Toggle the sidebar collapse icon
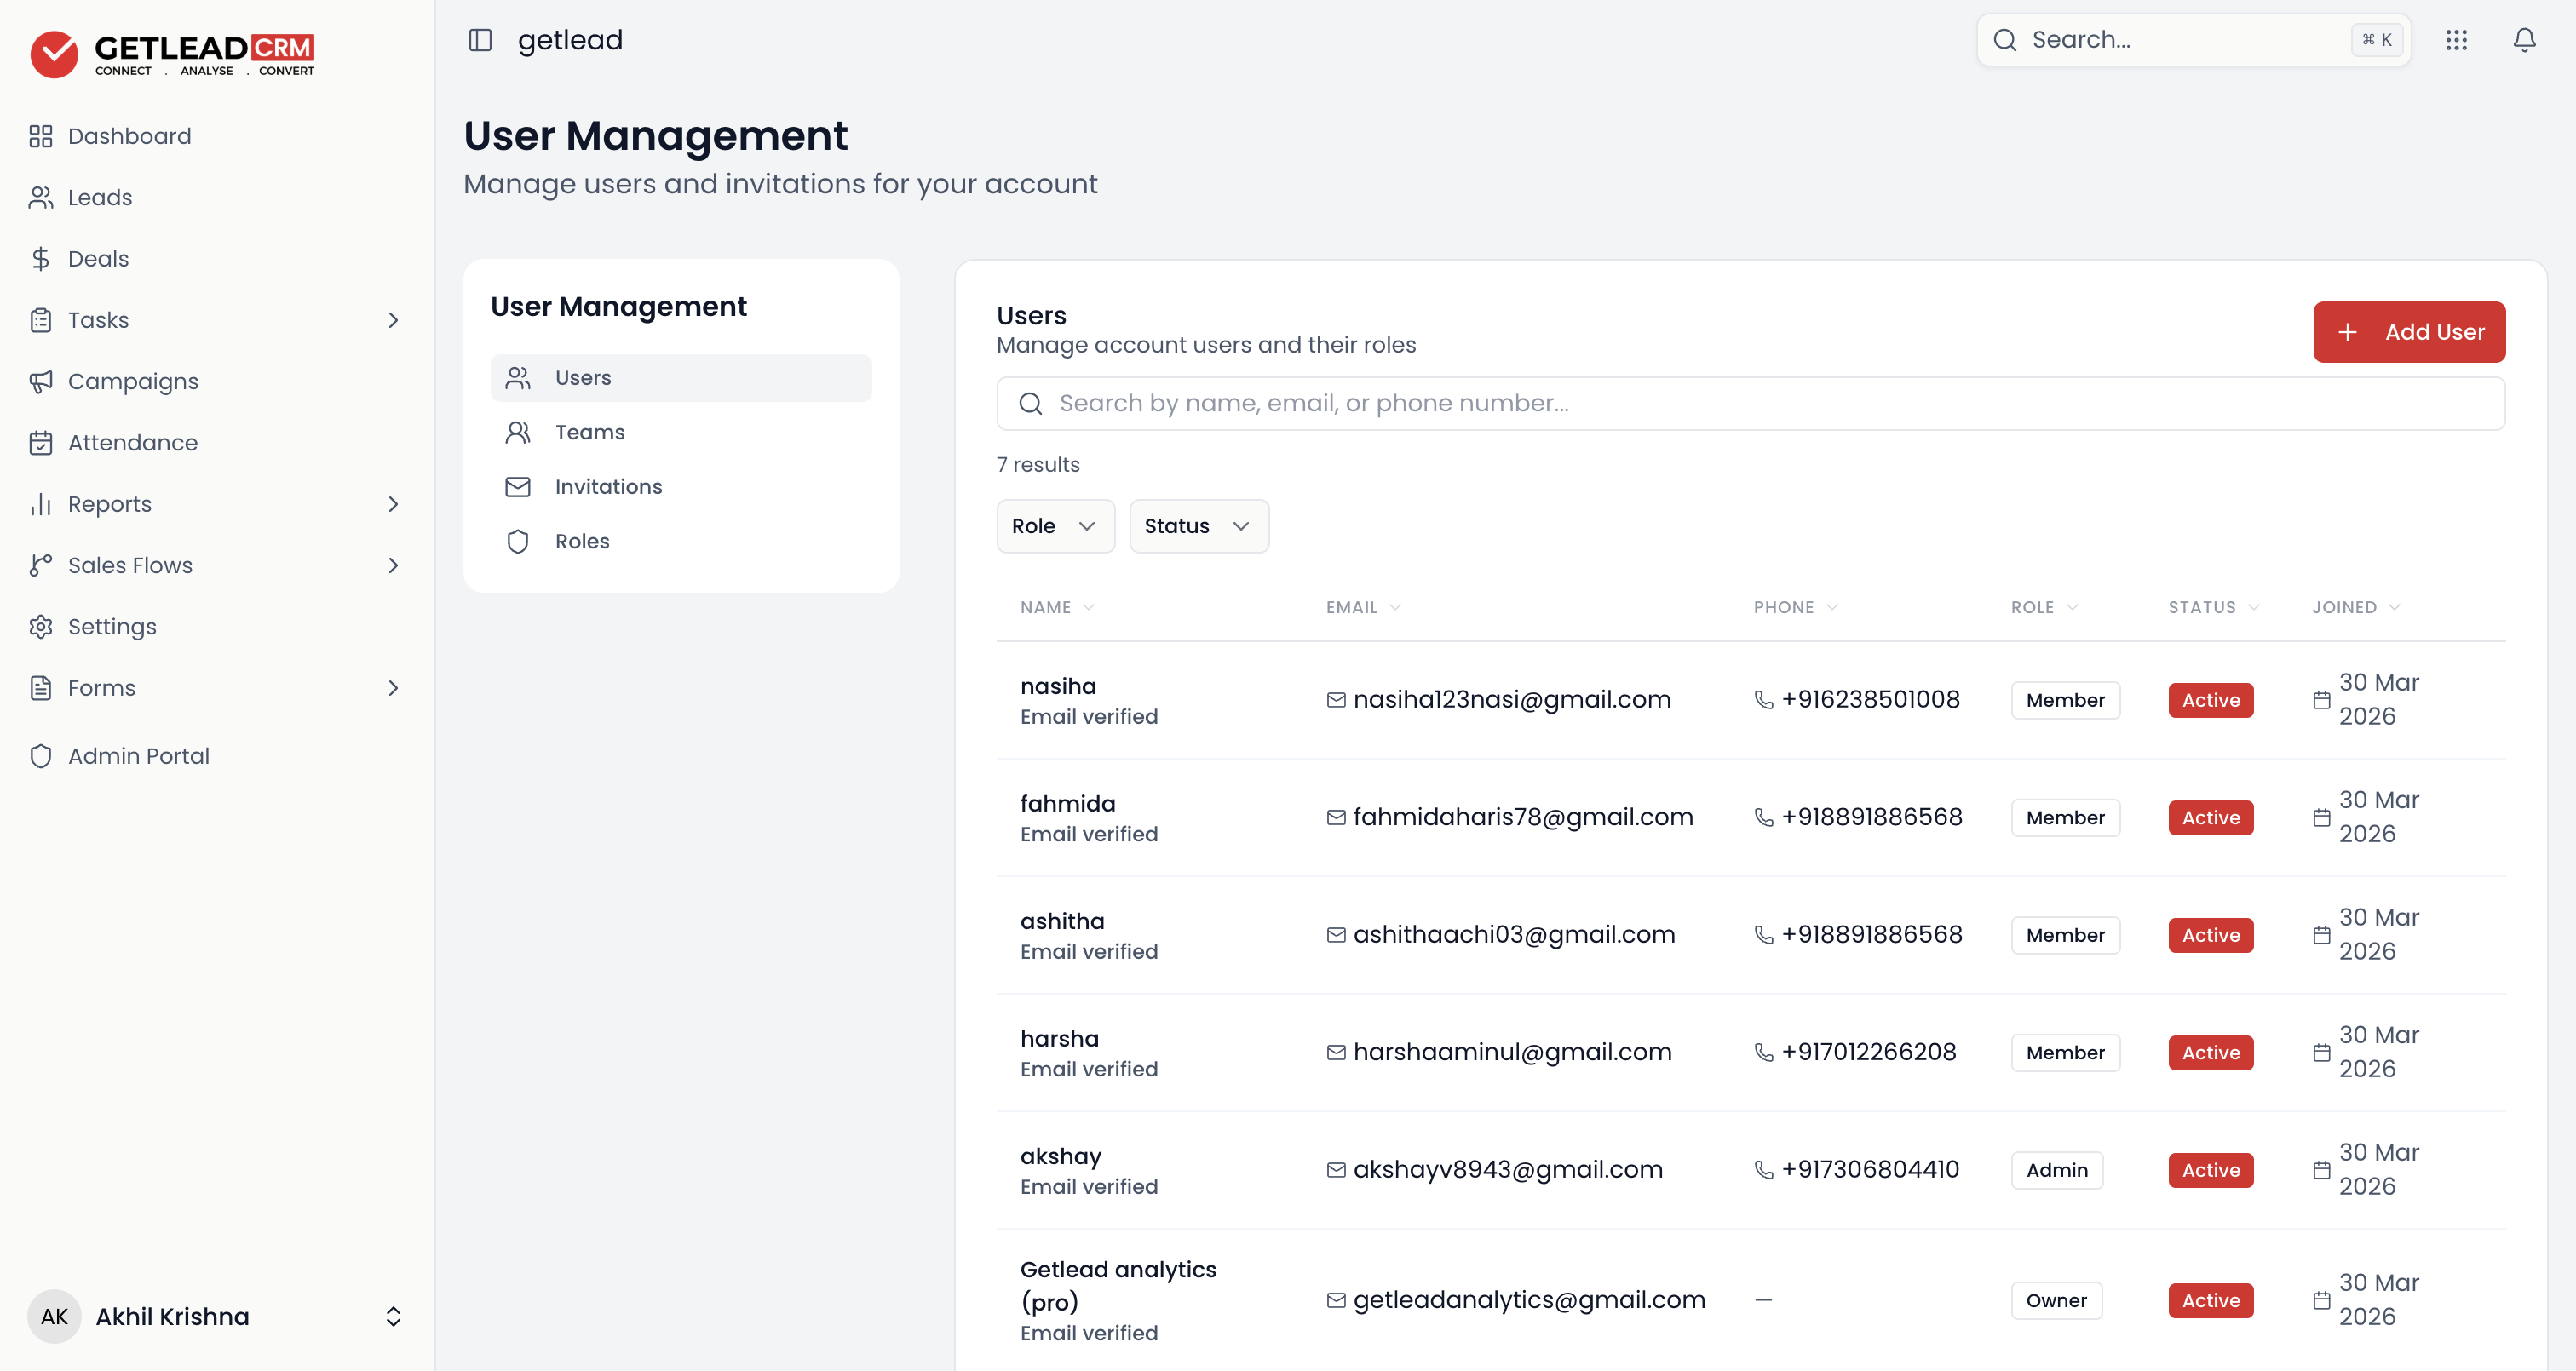 (x=480, y=40)
